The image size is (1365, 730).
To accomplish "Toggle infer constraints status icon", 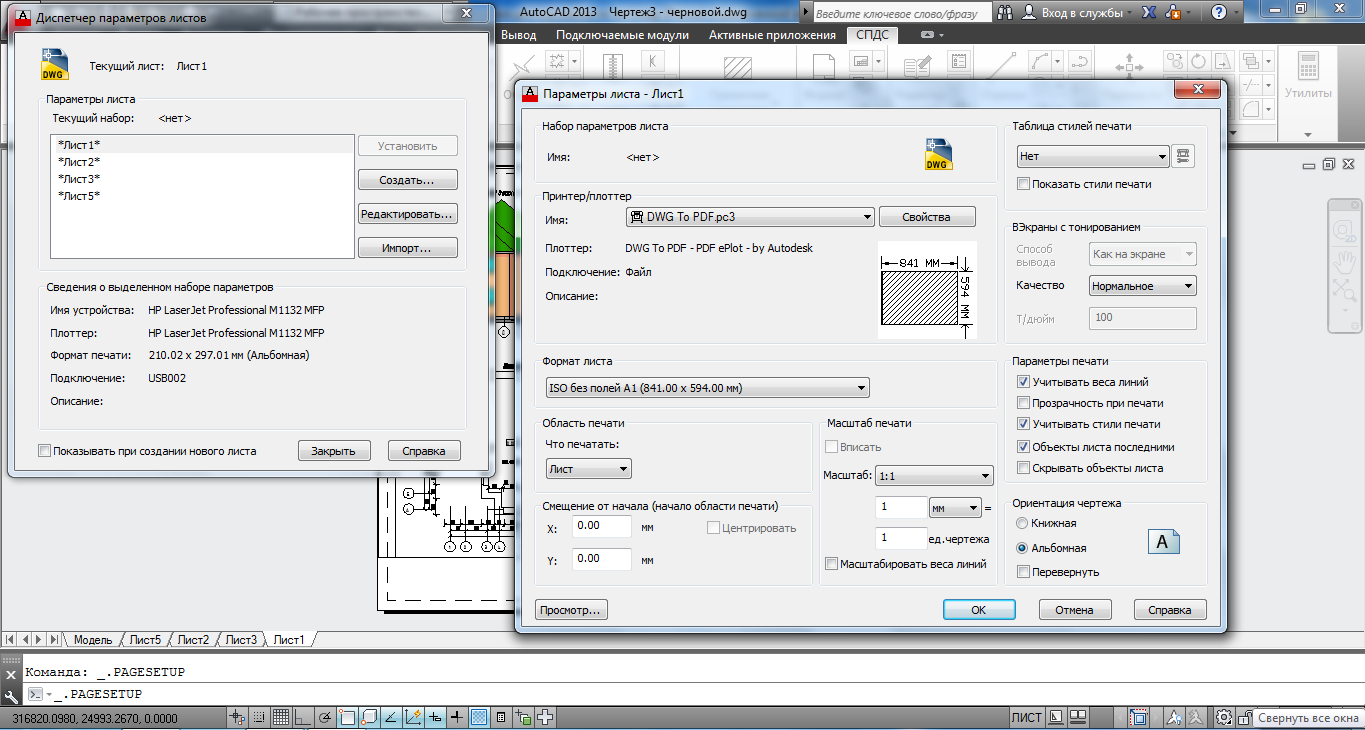I will [237, 717].
